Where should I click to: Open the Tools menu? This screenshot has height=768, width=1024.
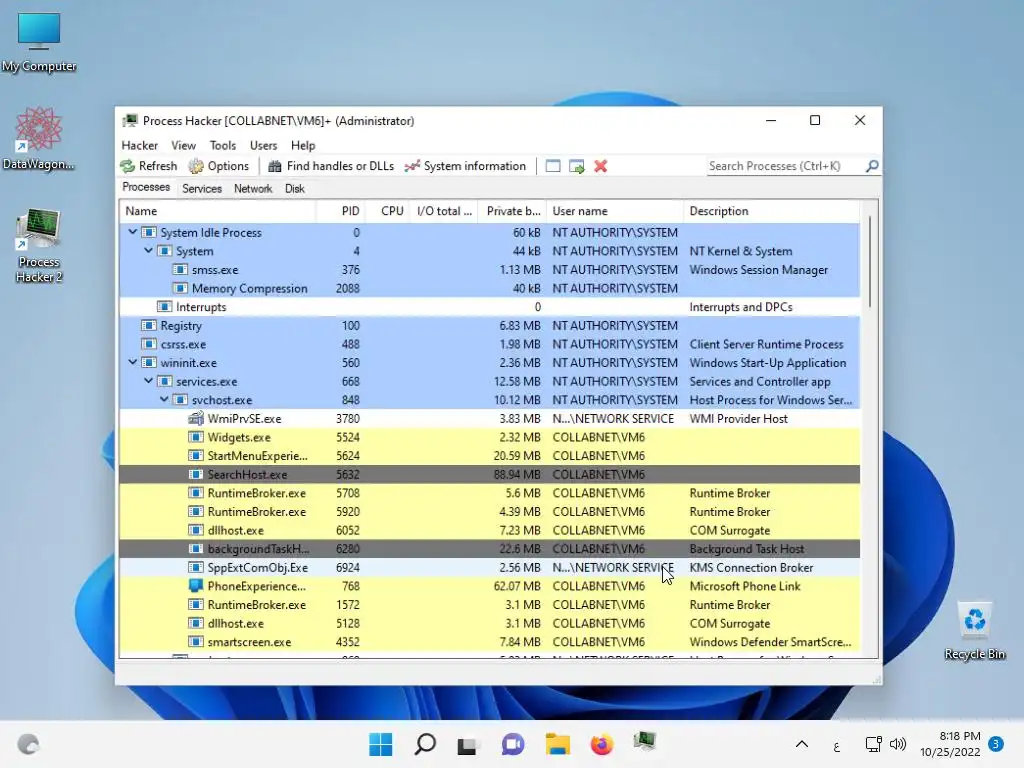223,145
